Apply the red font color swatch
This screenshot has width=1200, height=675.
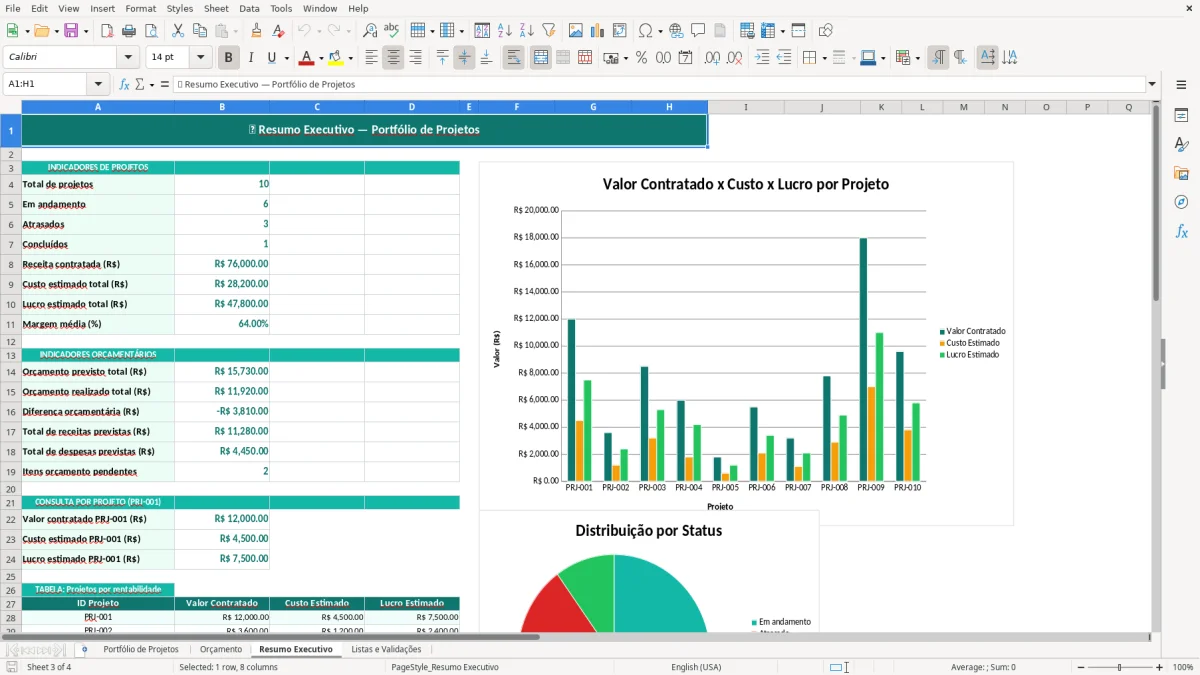306,58
